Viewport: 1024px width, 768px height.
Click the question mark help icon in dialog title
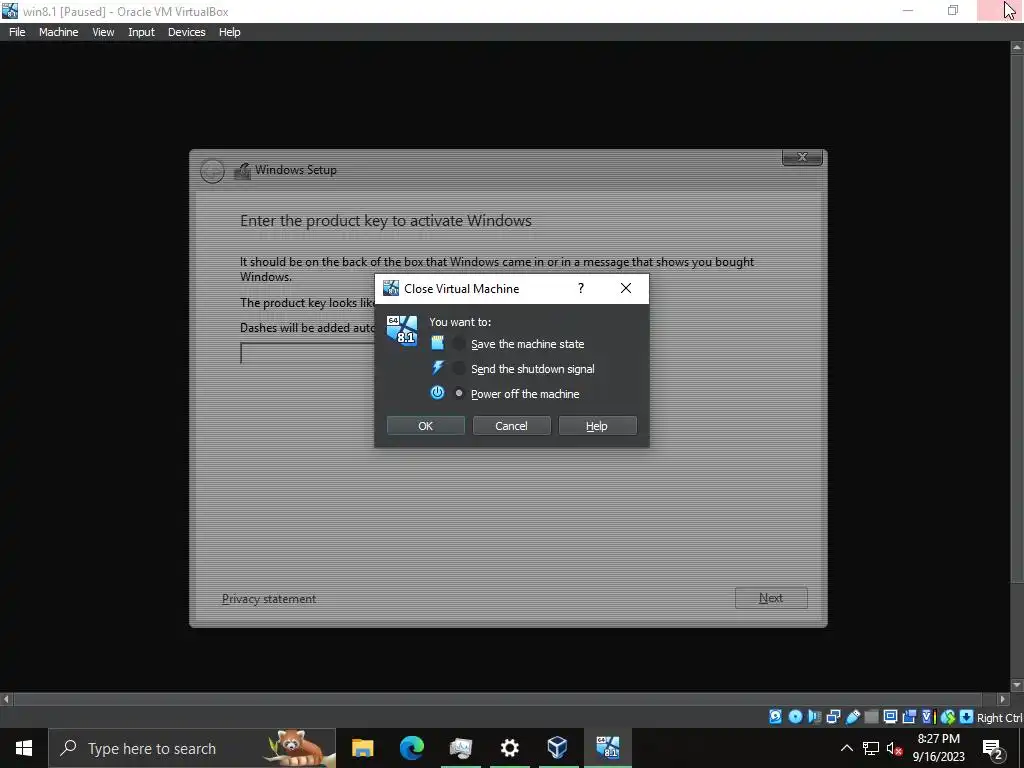click(x=581, y=288)
